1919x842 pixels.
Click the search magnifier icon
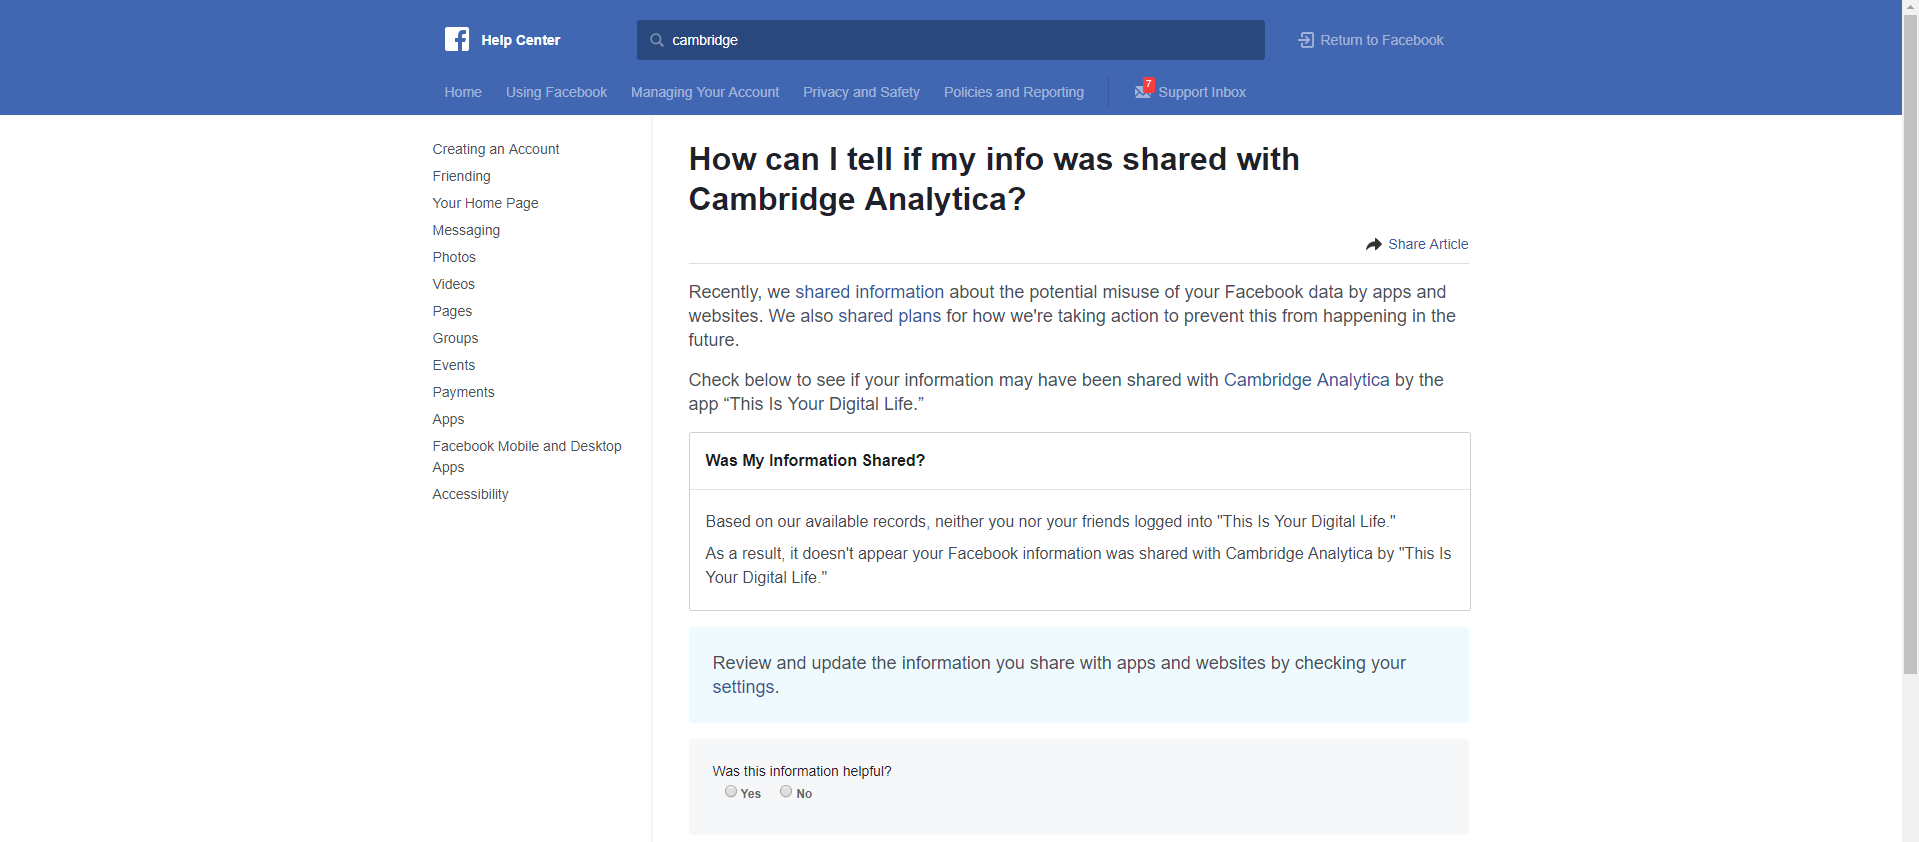pyautogui.click(x=657, y=40)
